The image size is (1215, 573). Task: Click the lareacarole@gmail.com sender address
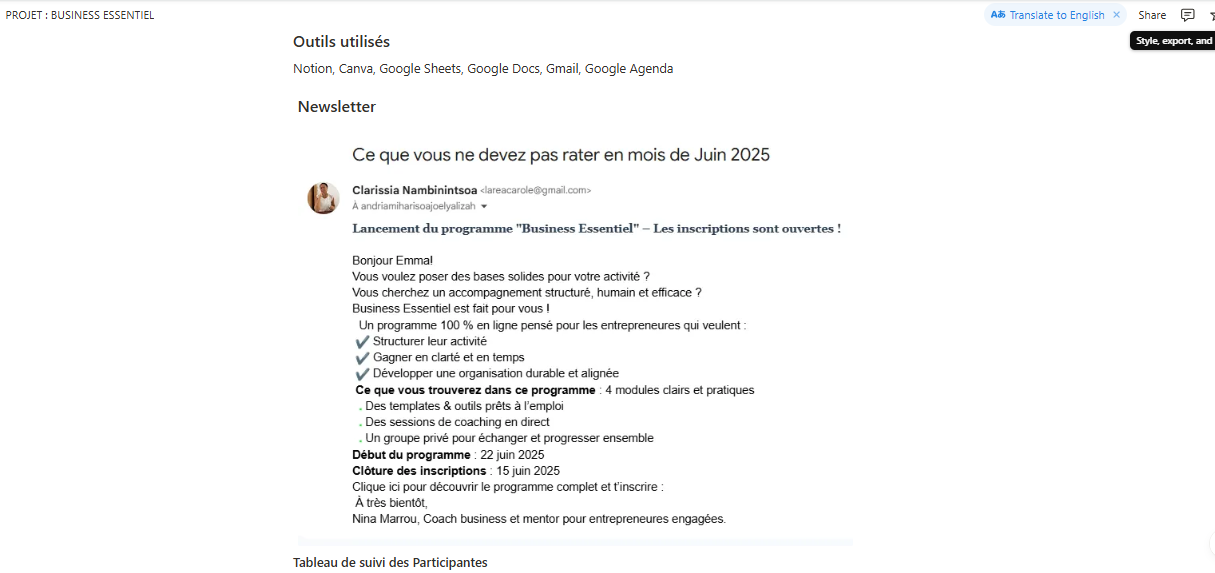[x=535, y=190]
